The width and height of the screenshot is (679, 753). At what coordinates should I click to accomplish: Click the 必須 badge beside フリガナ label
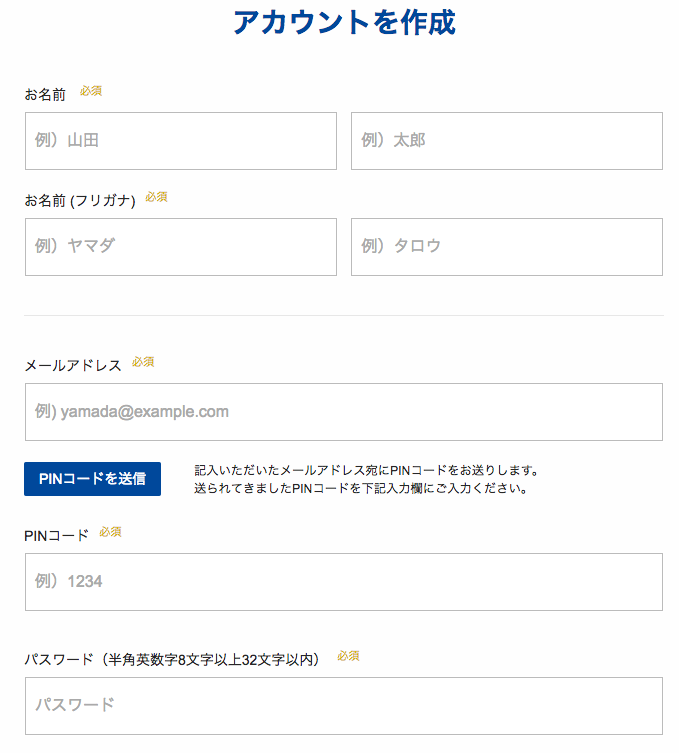coord(157,197)
